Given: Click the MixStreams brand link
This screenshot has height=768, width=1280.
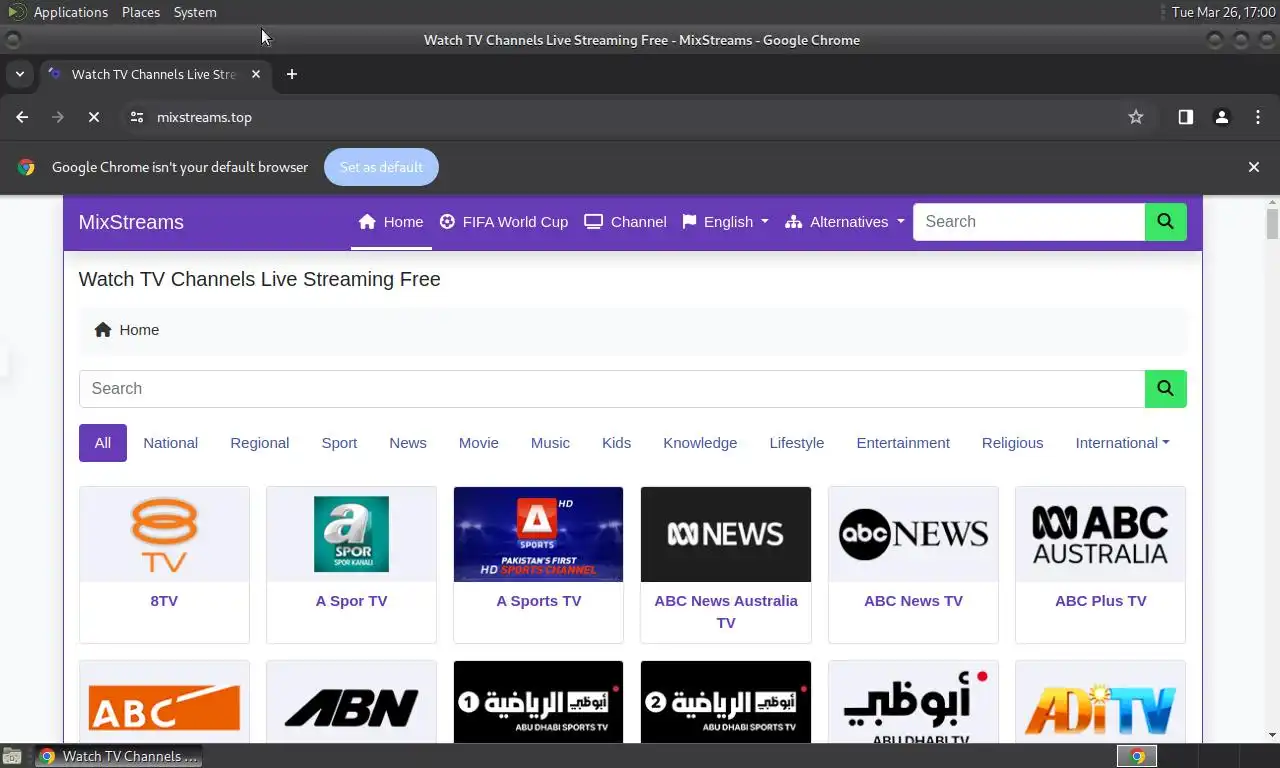Looking at the screenshot, I should [131, 222].
